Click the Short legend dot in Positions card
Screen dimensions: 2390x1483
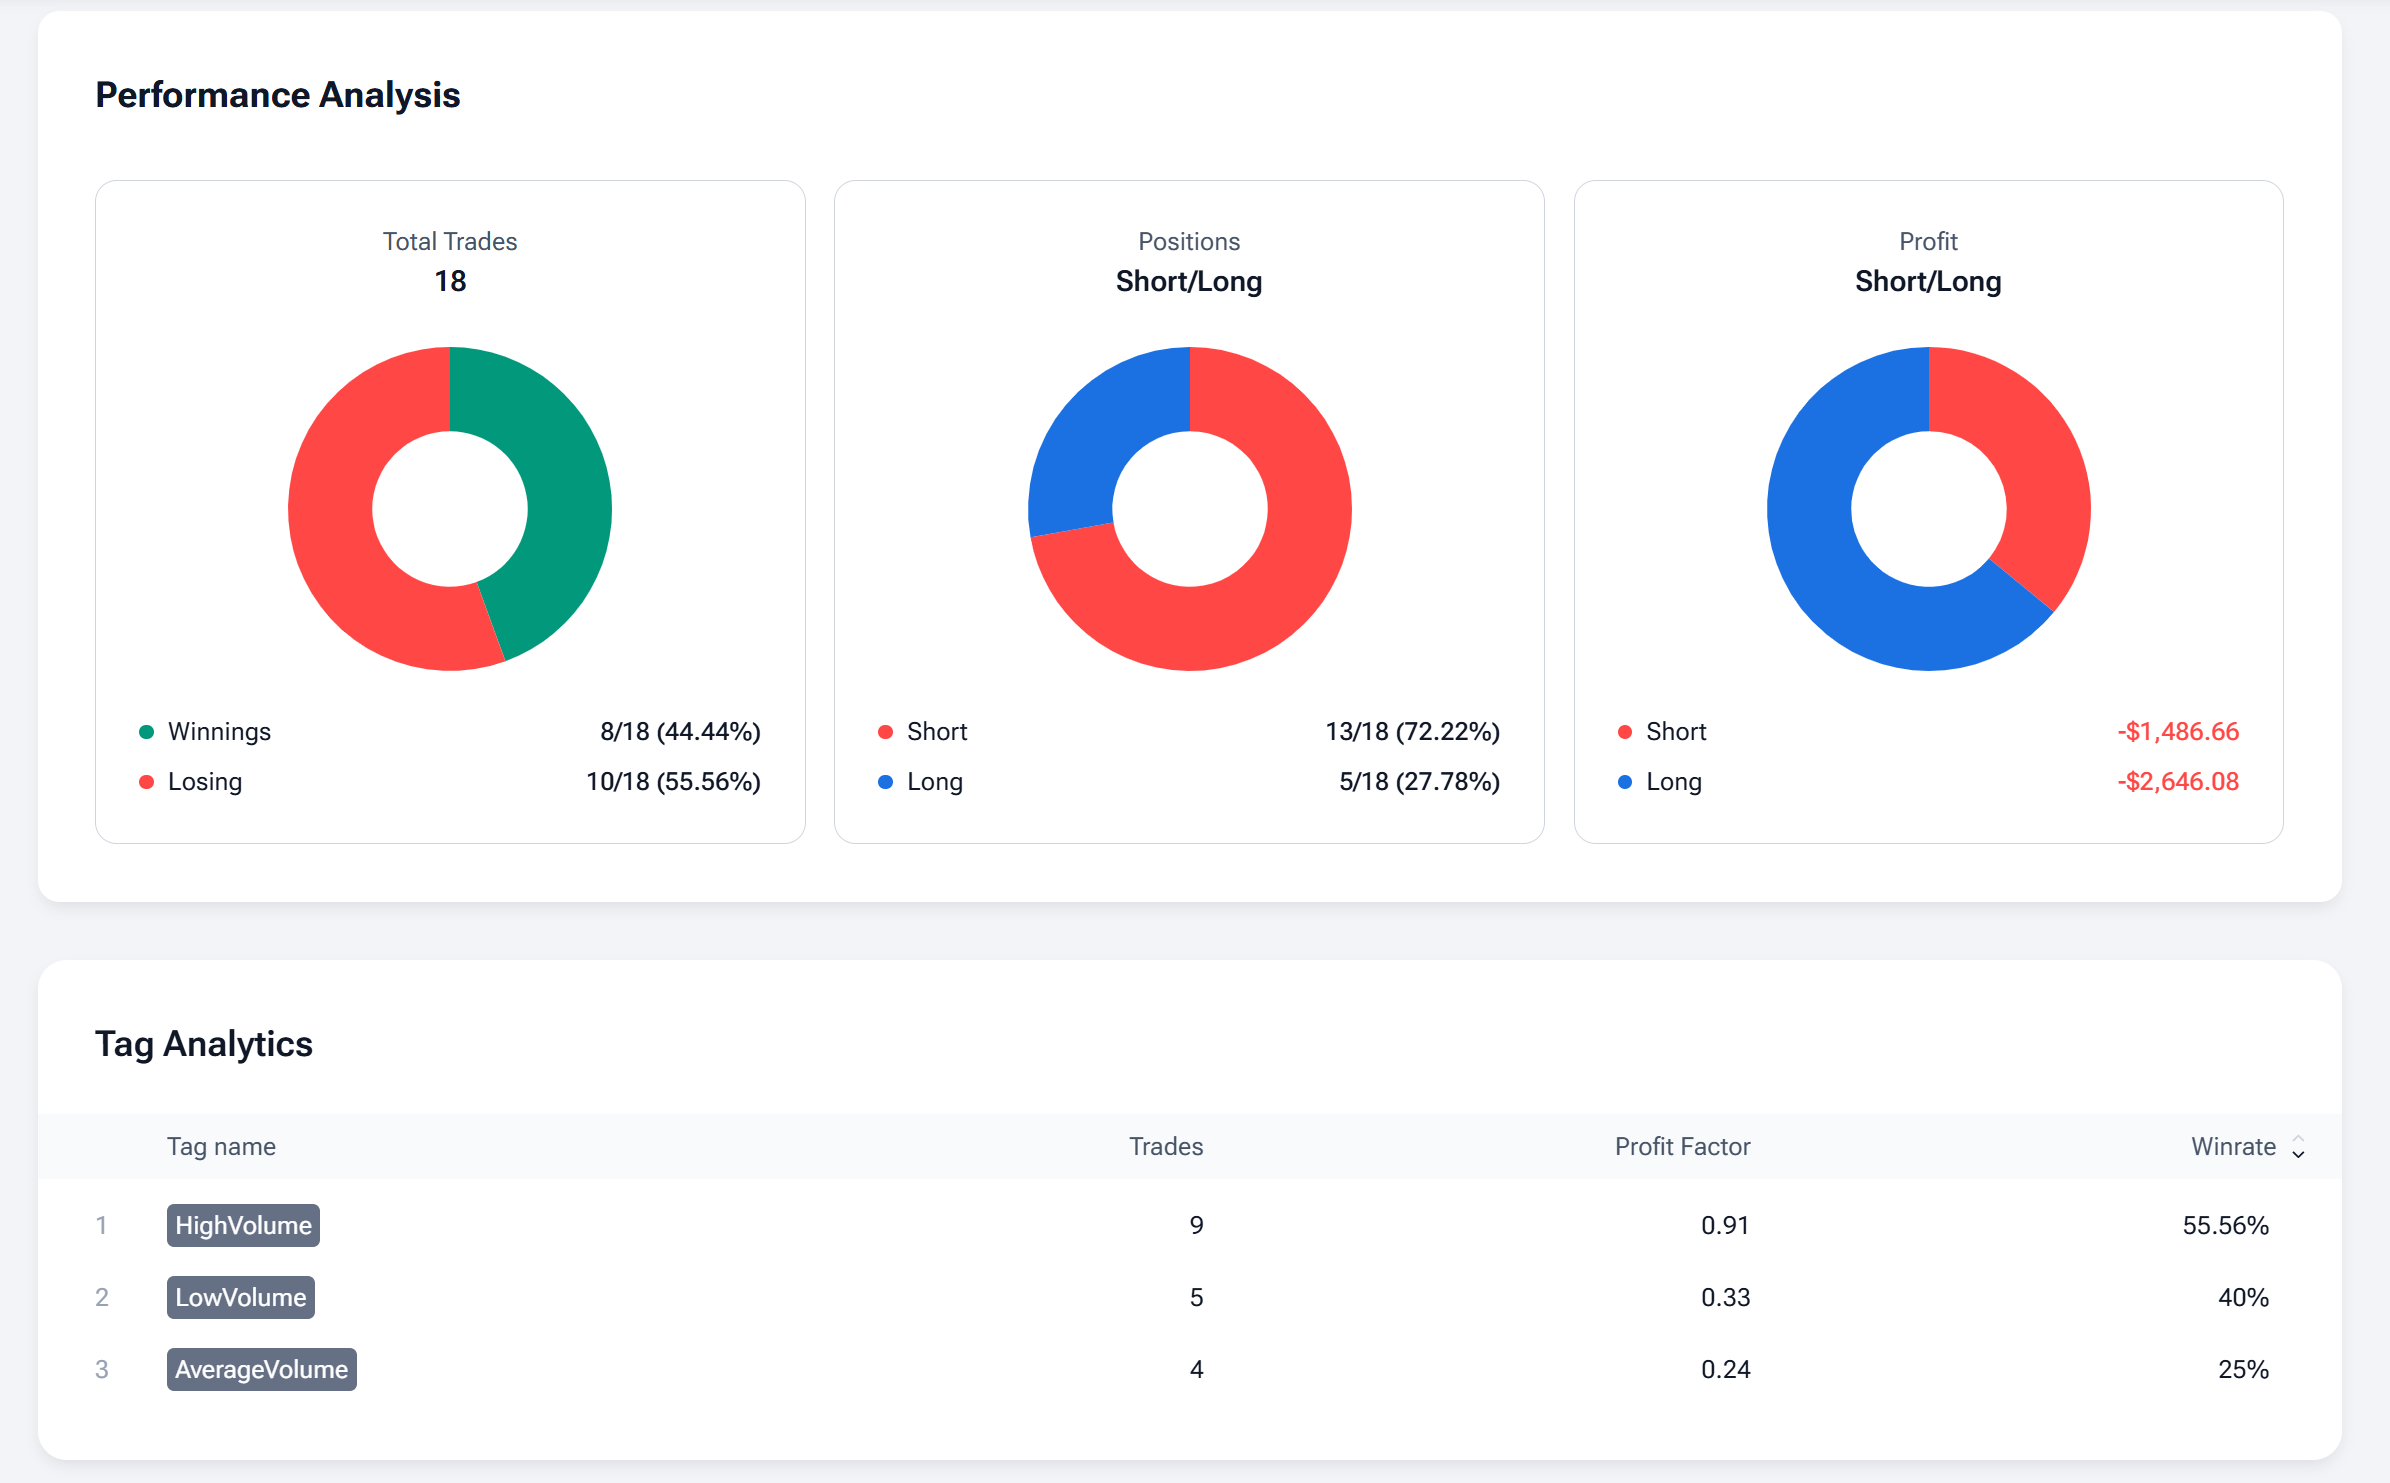[885, 732]
